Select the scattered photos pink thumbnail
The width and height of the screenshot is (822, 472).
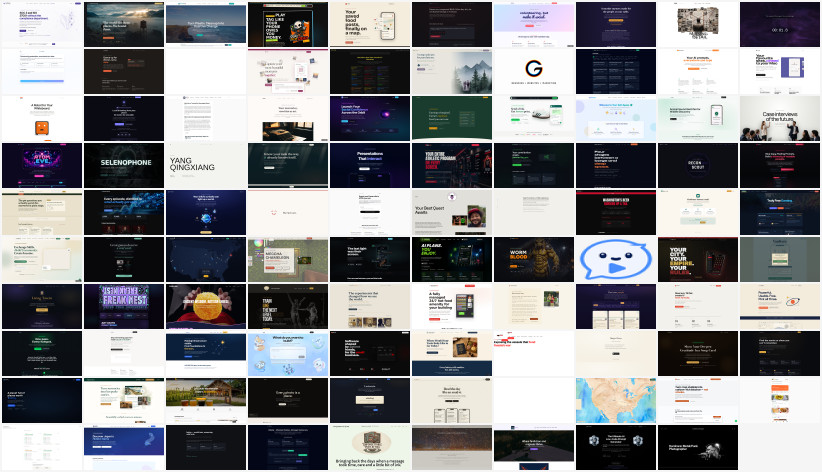coord(288,71)
